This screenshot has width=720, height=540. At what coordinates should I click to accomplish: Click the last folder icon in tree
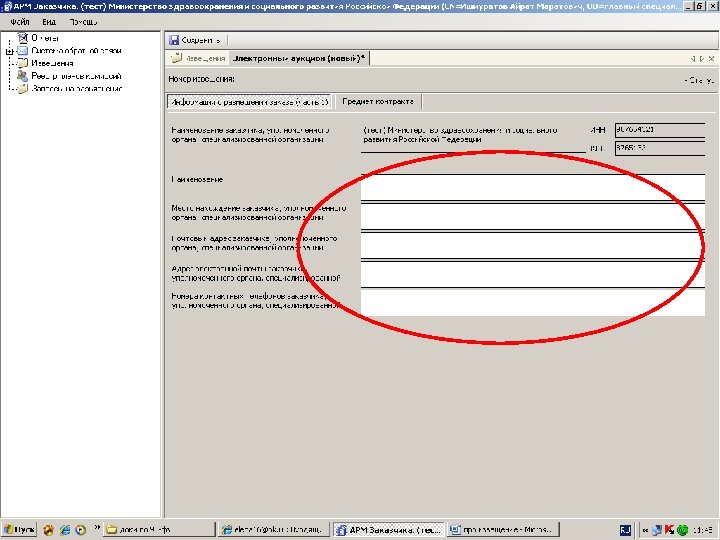(x=22, y=89)
